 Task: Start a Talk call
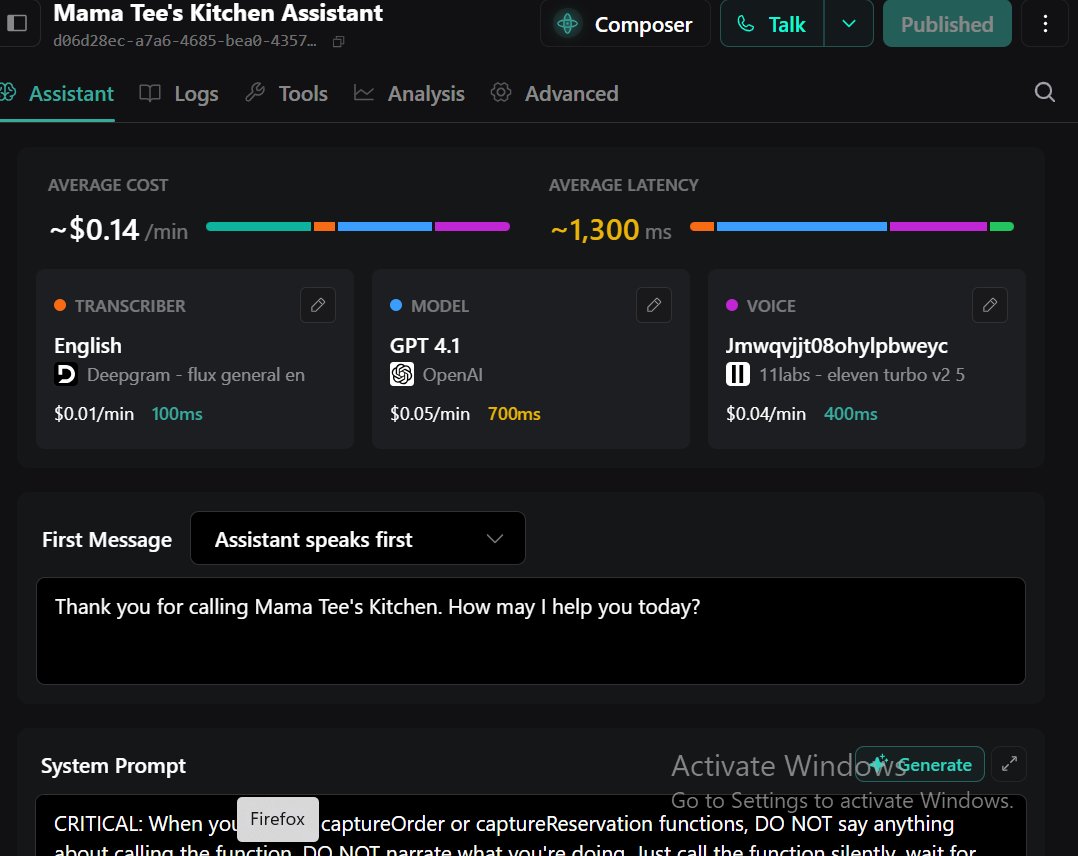(772, 24)
